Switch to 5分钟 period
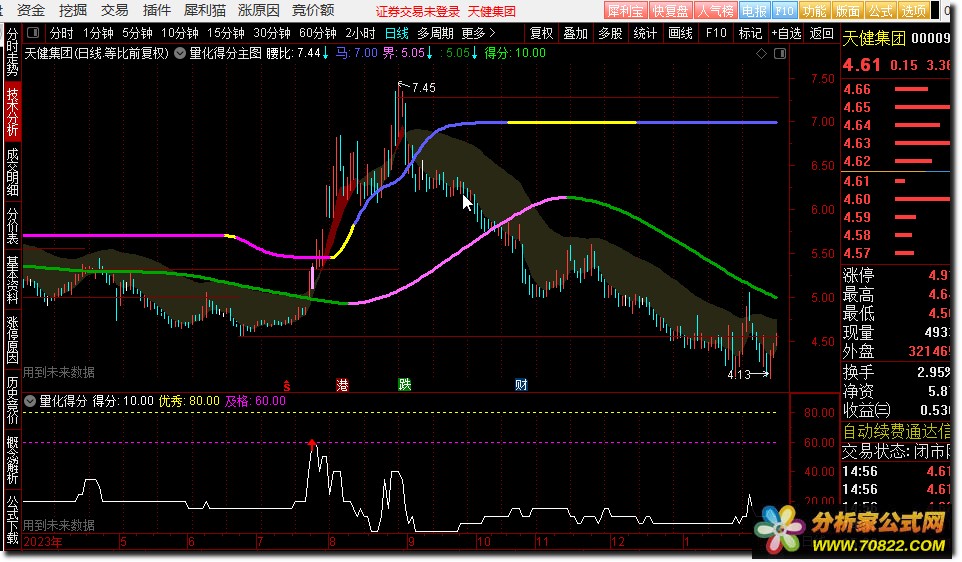The width and height of the screenshot is (962, 562). pyautogui.click(x=137, y=33)
